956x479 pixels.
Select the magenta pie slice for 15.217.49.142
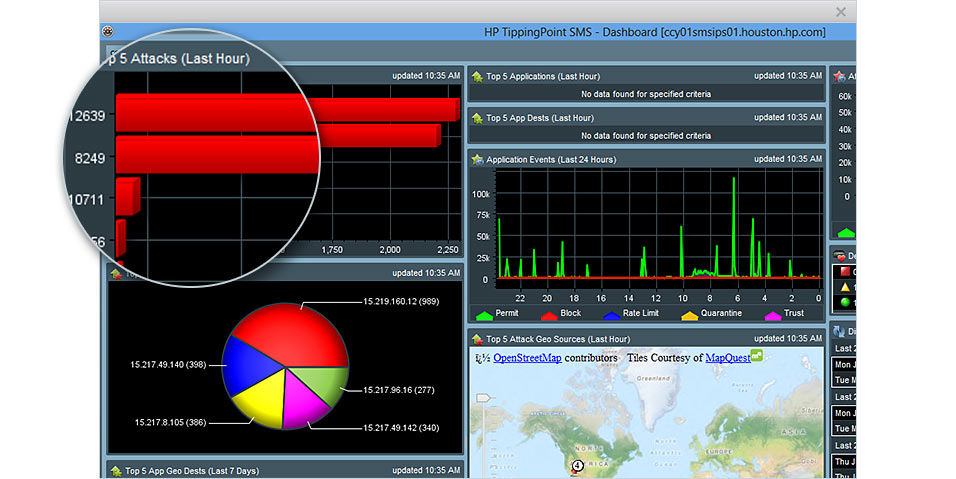tap(302, 402)
